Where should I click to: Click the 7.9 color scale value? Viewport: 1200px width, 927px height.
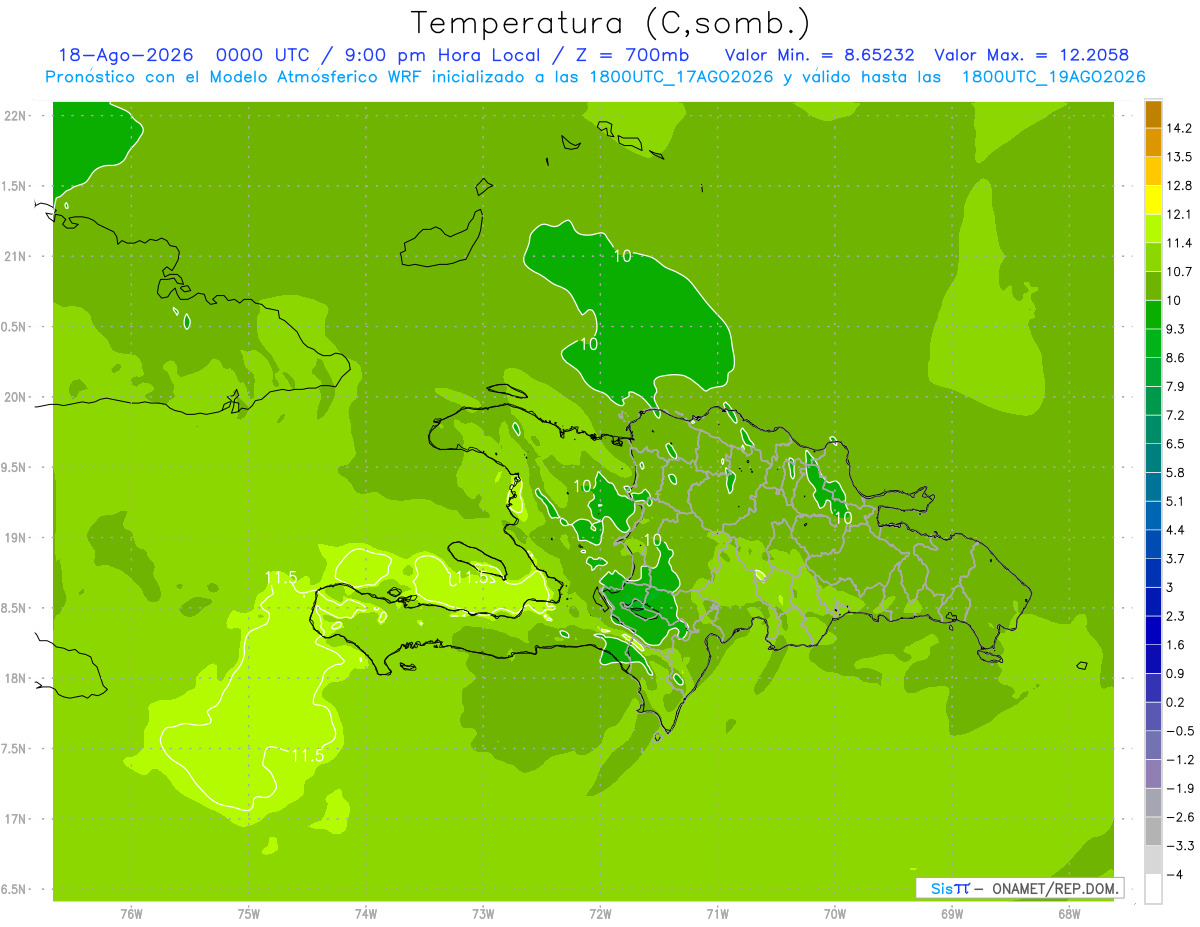(x=1177, y=387)
